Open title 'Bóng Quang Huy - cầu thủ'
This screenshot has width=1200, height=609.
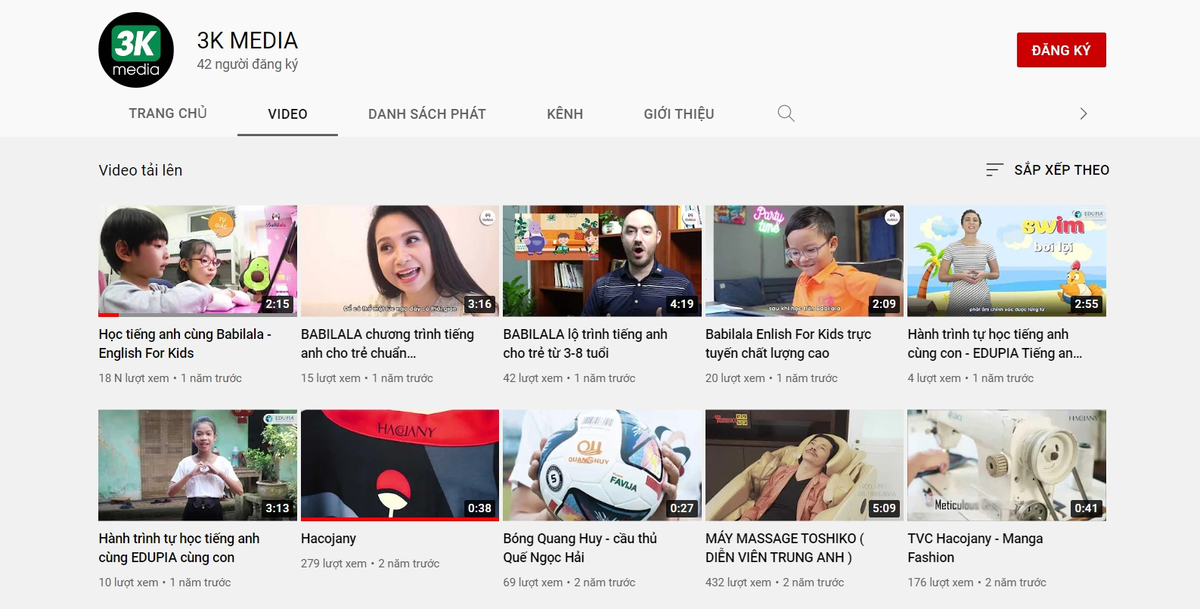click(580, 548)
